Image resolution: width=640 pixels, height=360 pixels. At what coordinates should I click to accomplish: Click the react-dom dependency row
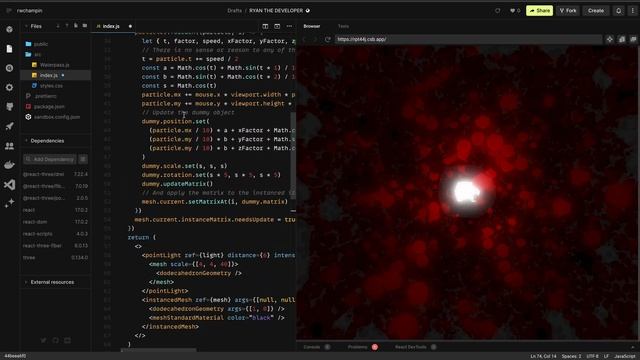[56, 222]
